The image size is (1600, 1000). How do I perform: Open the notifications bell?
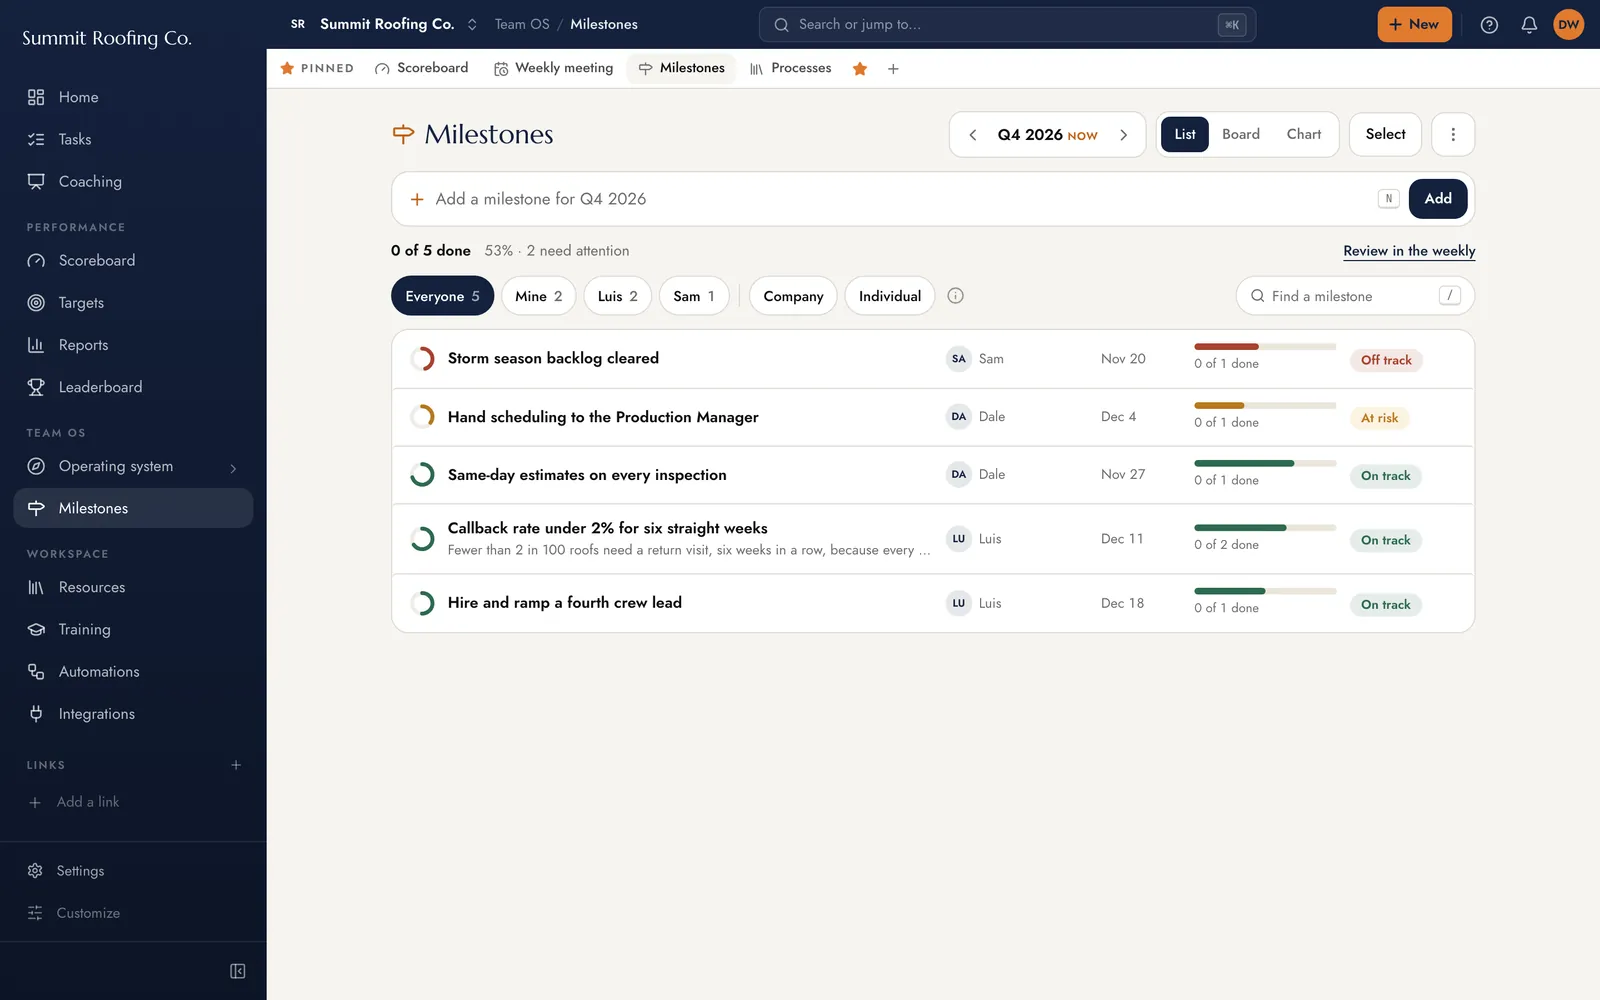[1529, 25]
